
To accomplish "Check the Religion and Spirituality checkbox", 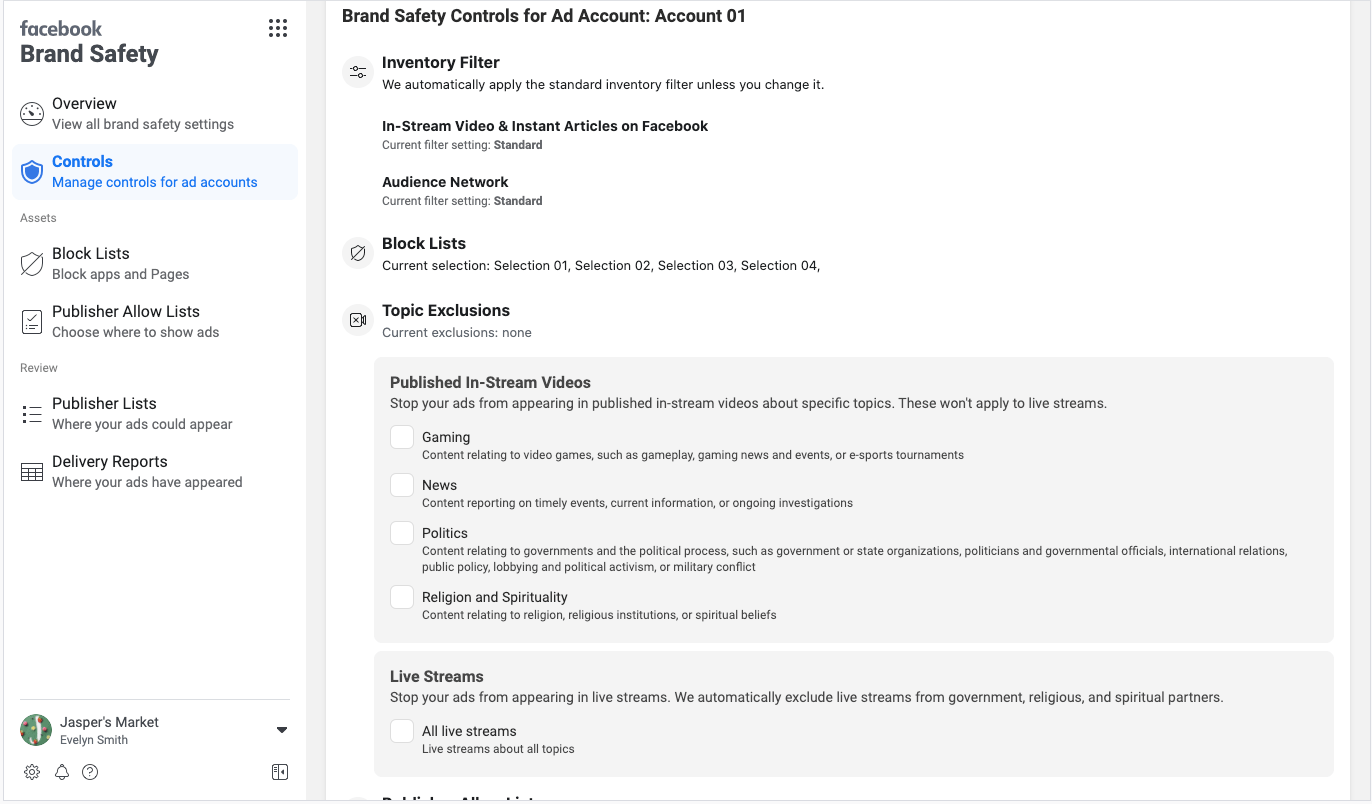I will [x=401, y=596].
